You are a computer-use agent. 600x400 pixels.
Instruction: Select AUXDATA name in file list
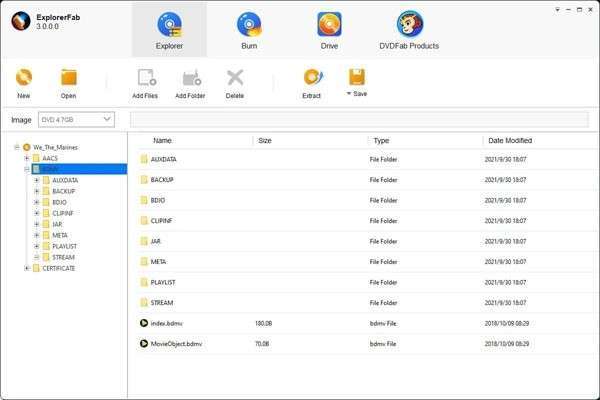pos(163,159)
